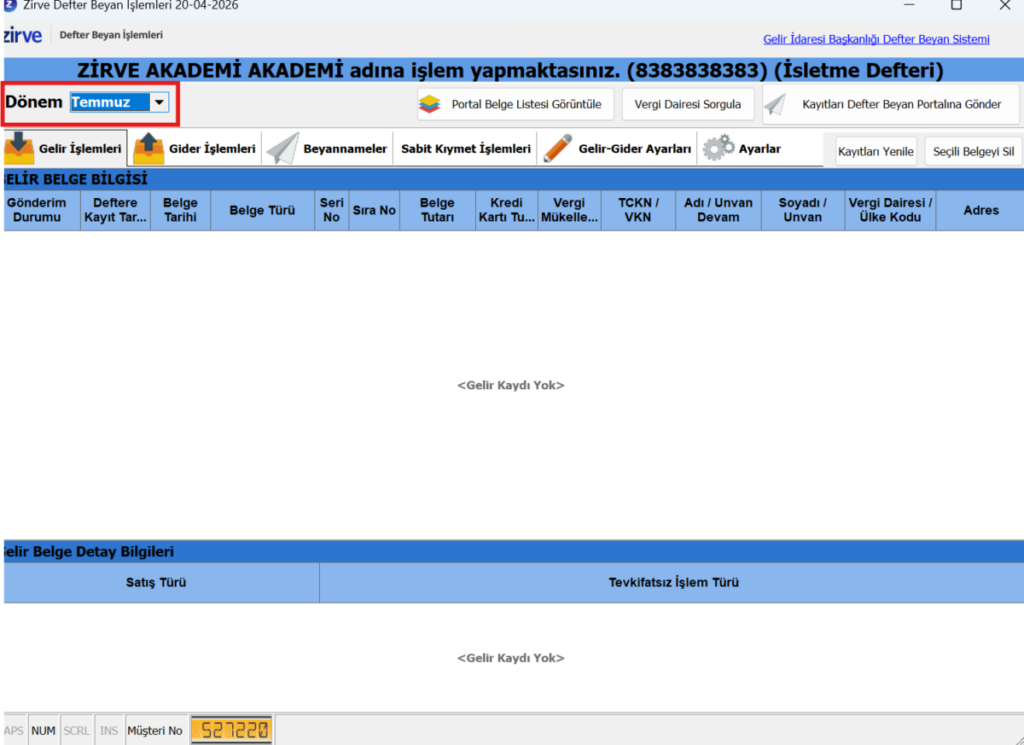Switch to the Gider İşlemleri tab
1024x745 pixels.
point(195,149)
